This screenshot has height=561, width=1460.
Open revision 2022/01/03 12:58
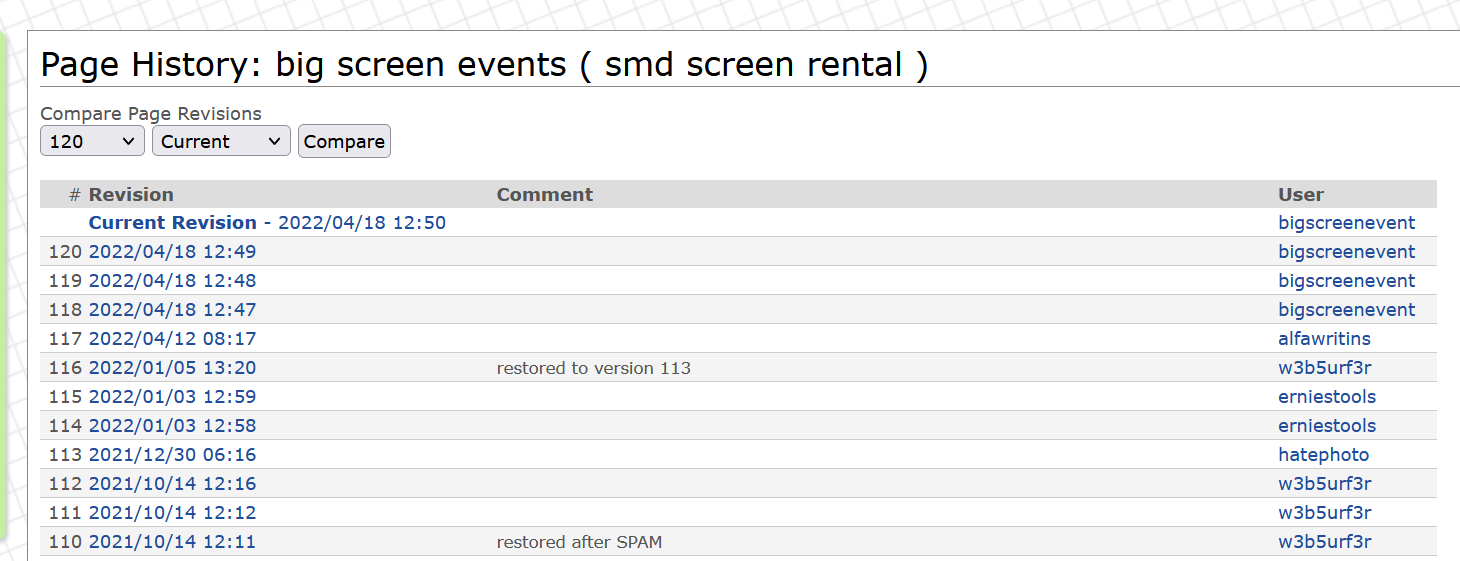[x=172, y=426]
